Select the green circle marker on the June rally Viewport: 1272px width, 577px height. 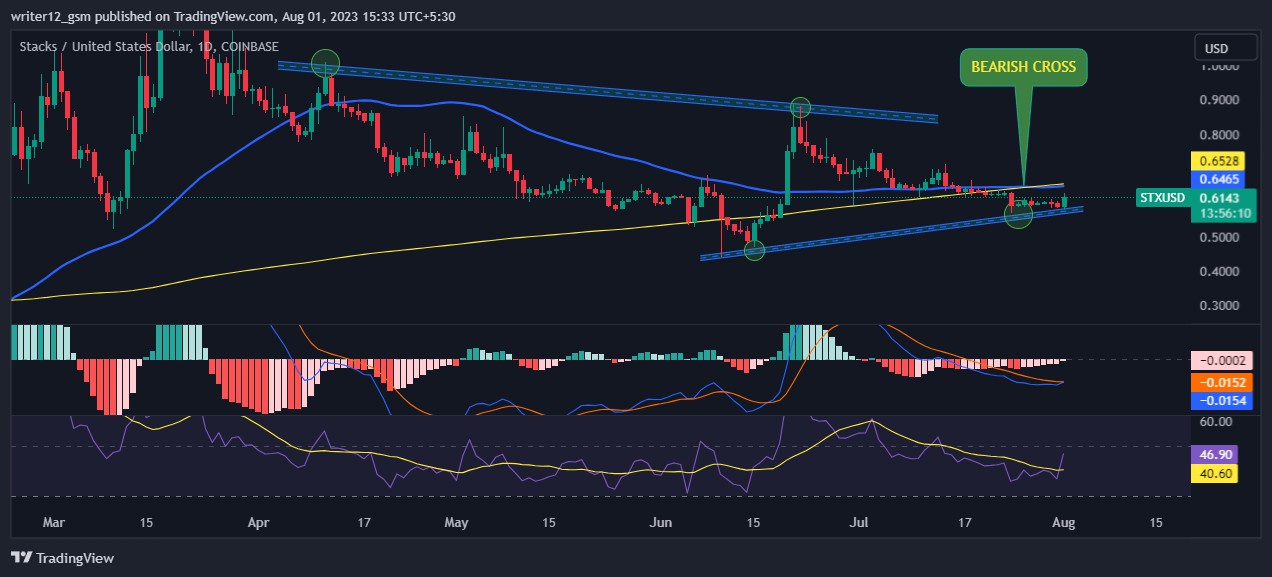pyautogui.click(x=799, y=107)
